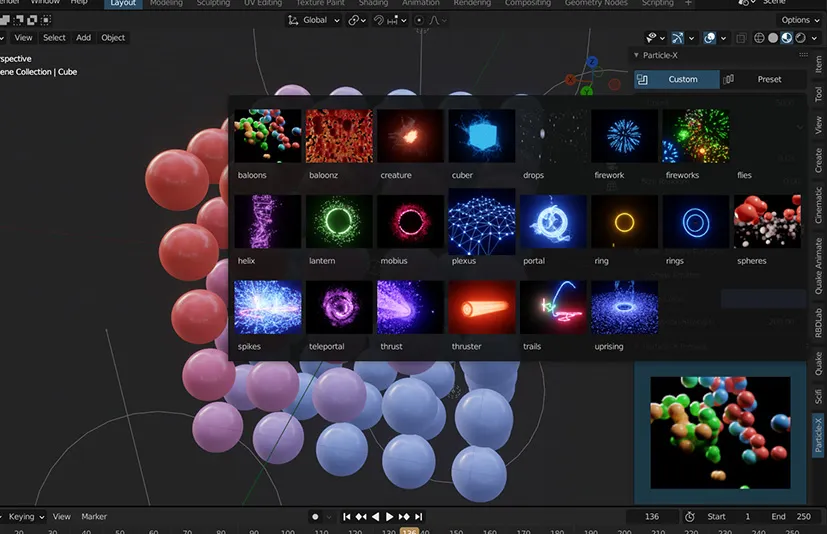This screenshot has width=827, height=534.
Task: Select the baloons particle preset thumbnail
Action: click(267, 136)
